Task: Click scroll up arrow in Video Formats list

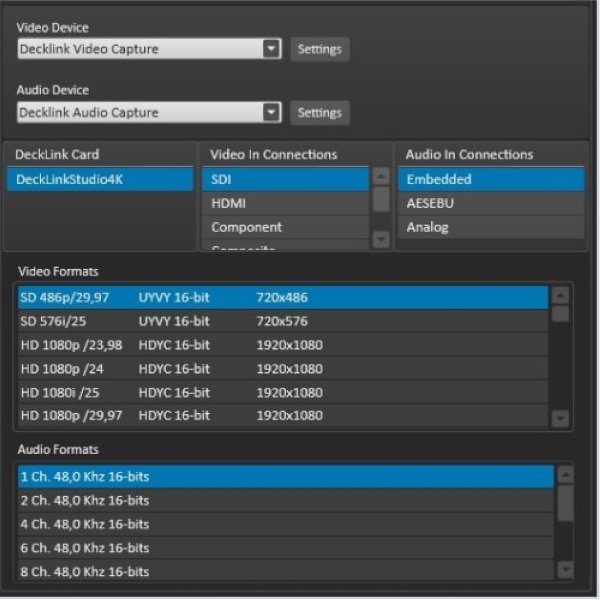Action: 561,295
